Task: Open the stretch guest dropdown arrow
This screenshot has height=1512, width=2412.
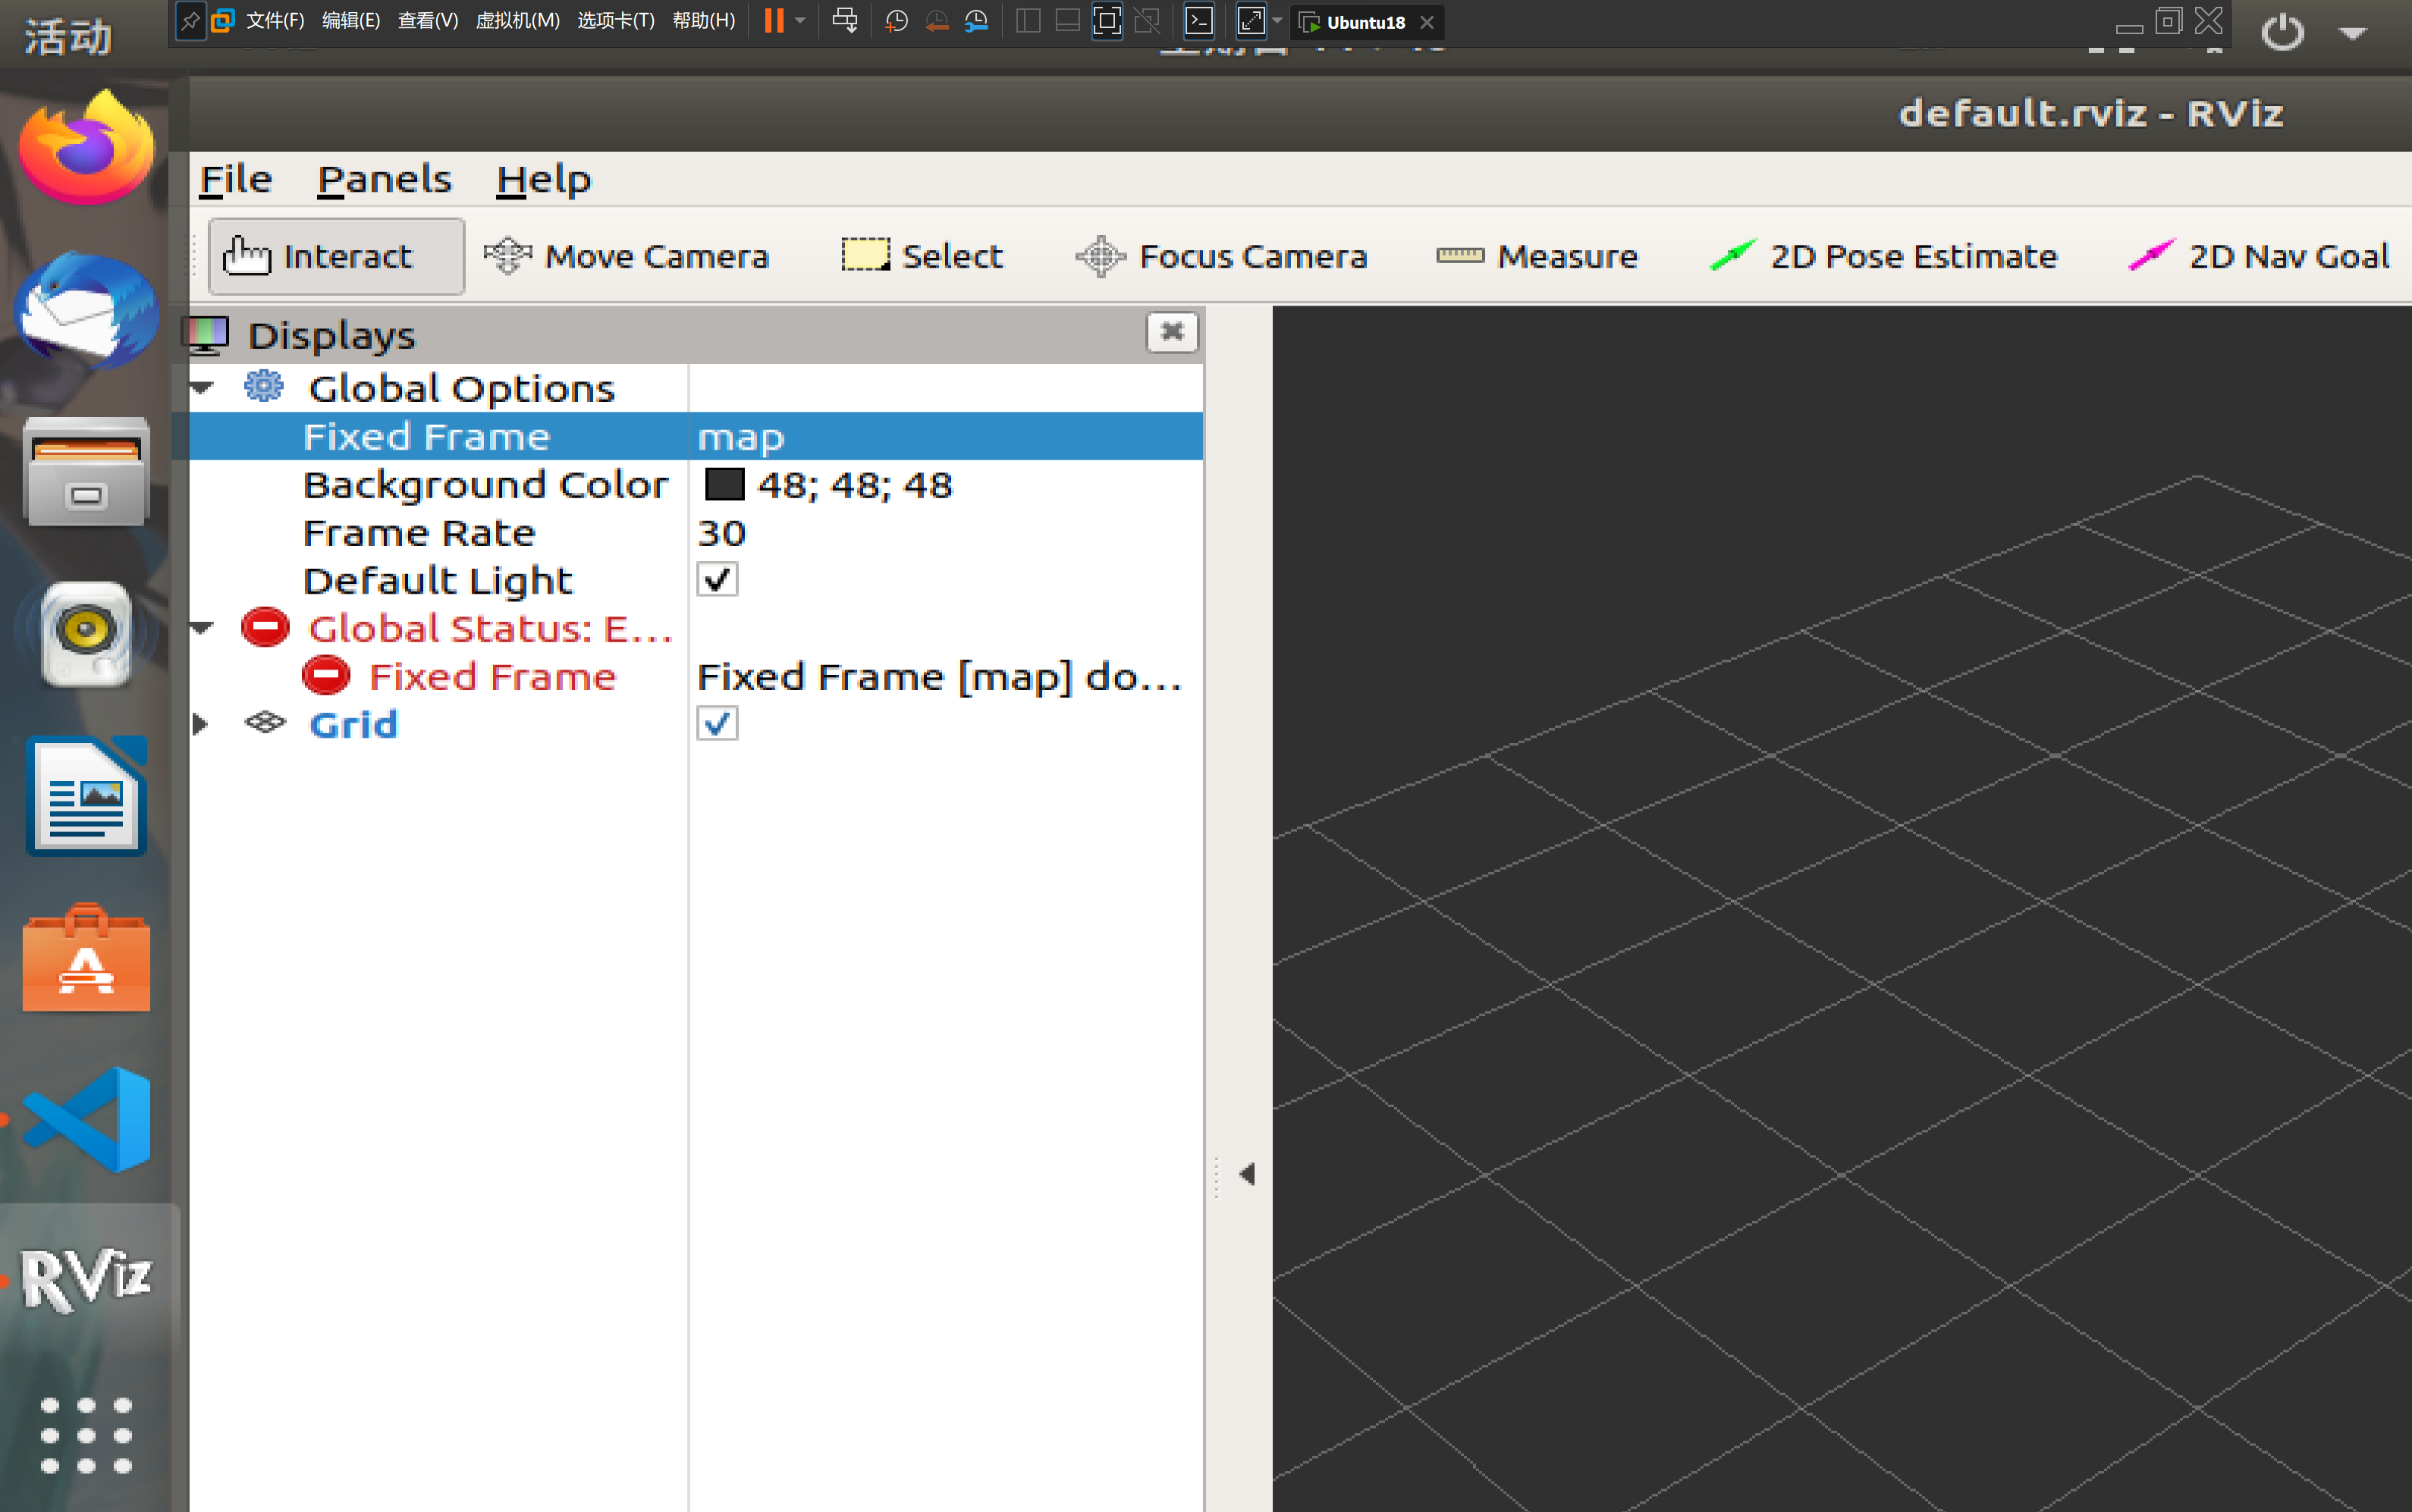Action: (1277, 21)
